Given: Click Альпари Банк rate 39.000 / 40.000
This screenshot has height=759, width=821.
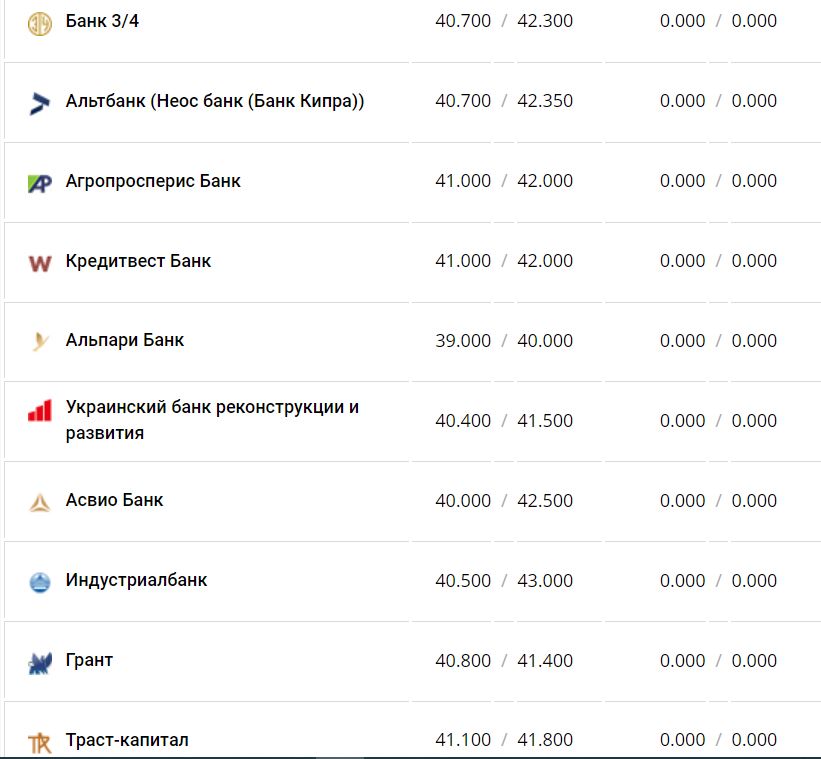Looking at the screenshot, I should click(504, 341).
